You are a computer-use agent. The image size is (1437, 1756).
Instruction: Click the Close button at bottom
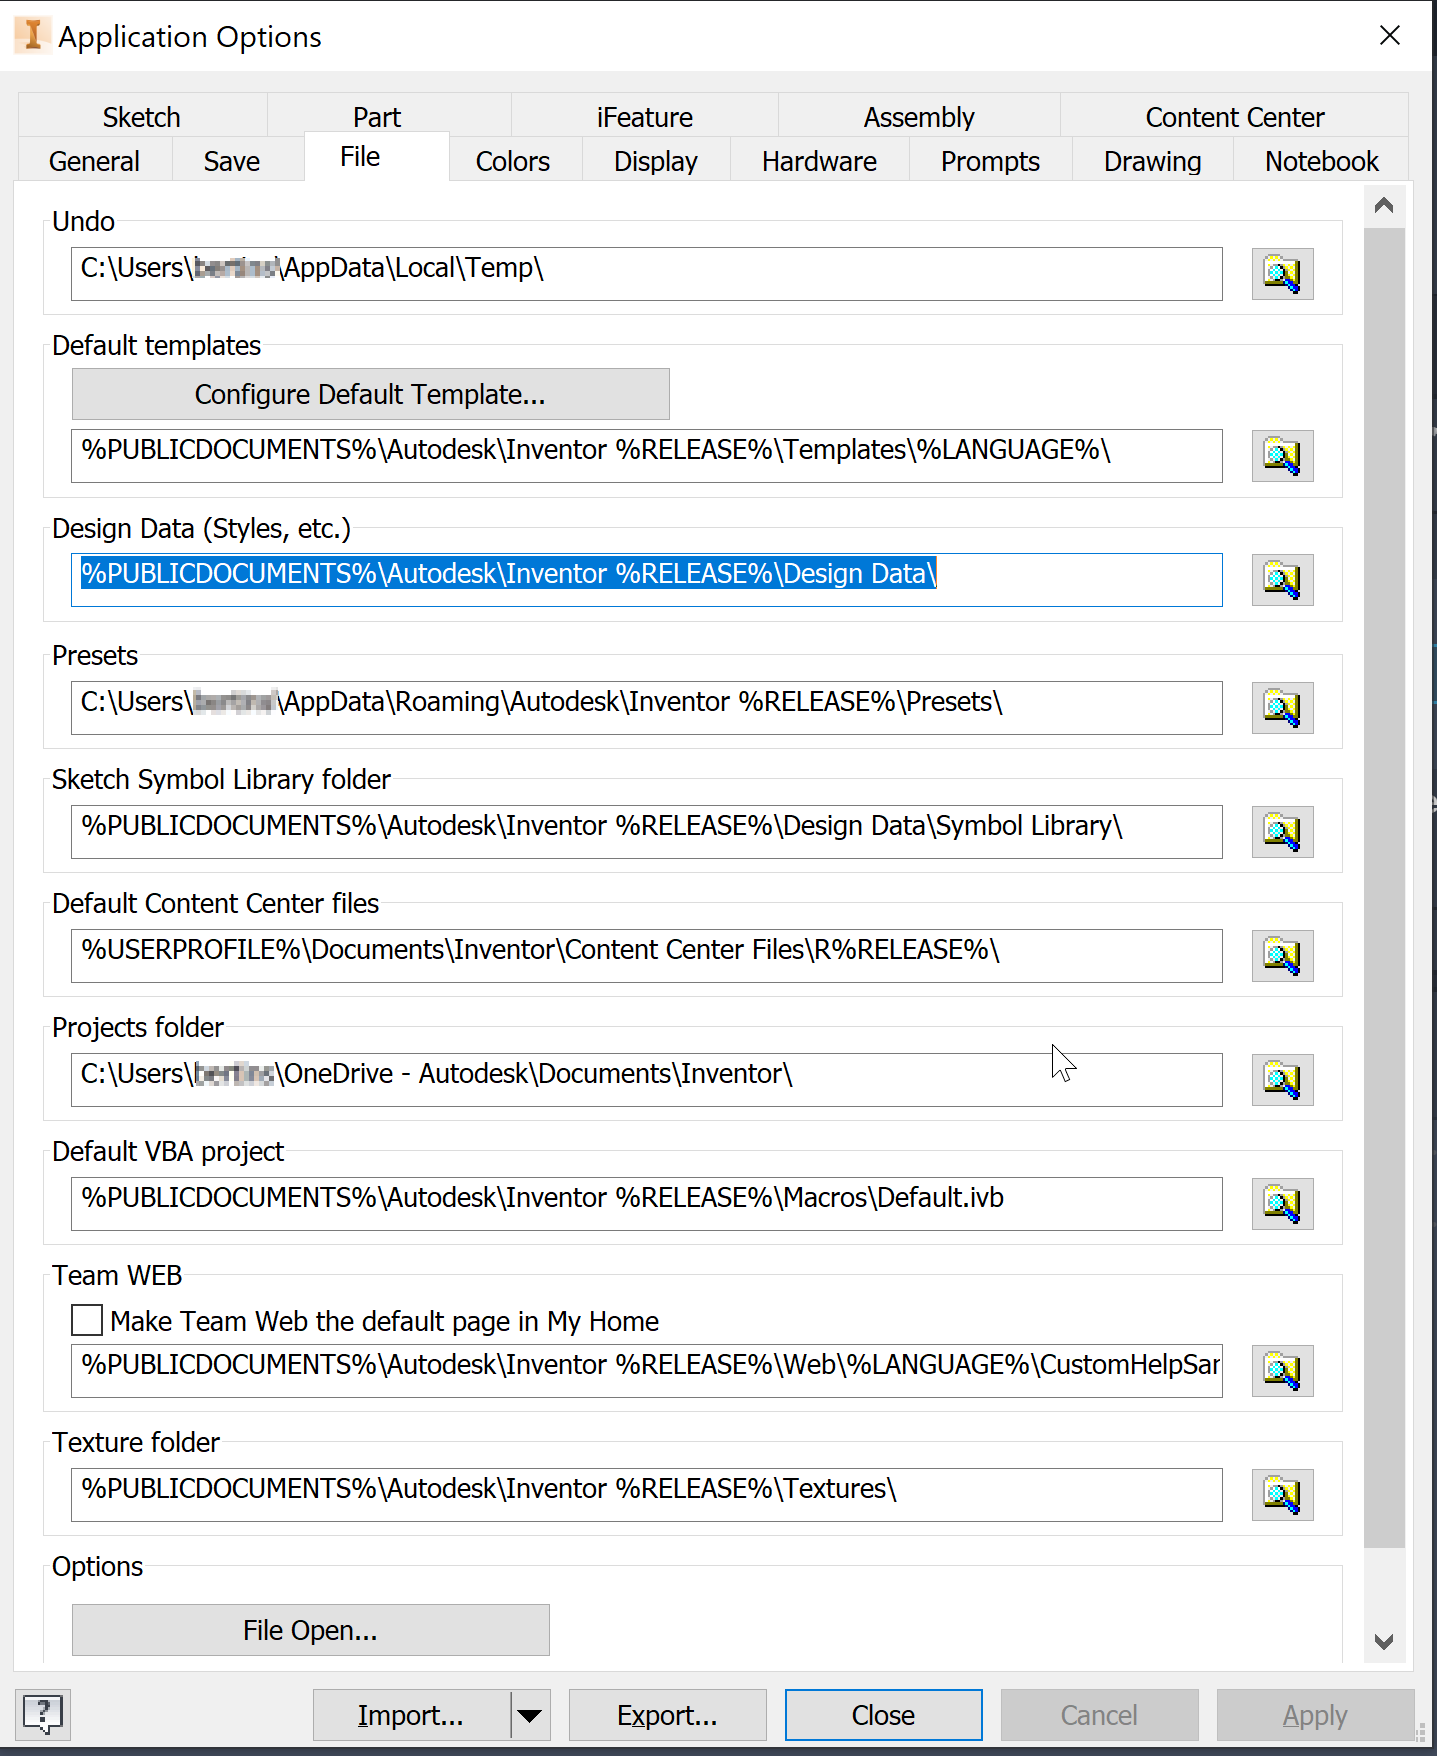(x=883, y=1716)
